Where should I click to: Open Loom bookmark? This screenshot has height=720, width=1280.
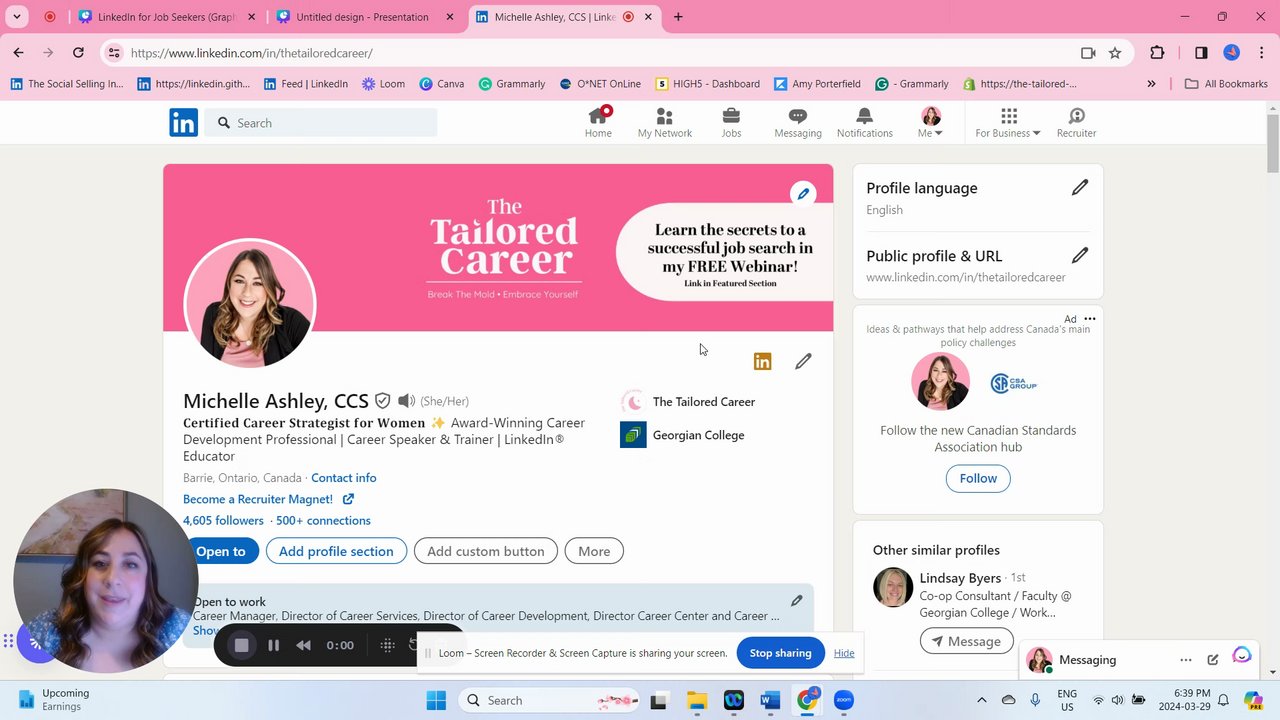click(383, 84)
